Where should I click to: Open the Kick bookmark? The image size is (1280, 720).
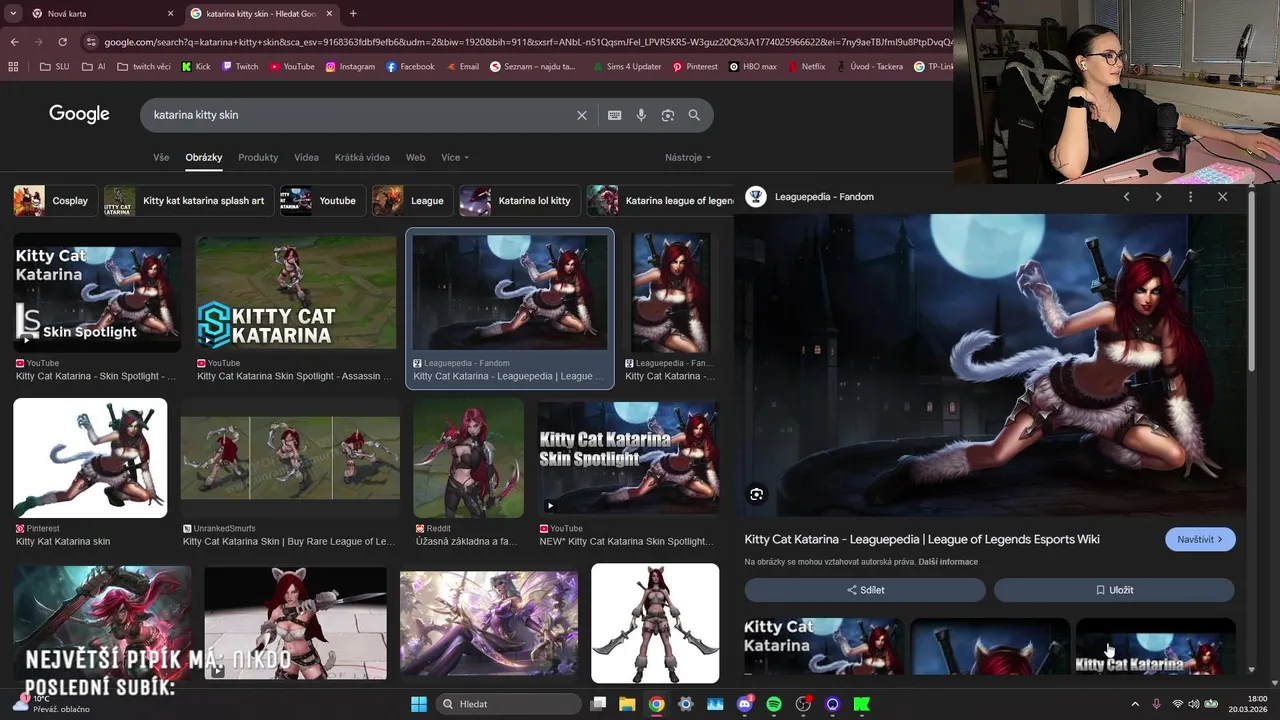tap(196, 67)
